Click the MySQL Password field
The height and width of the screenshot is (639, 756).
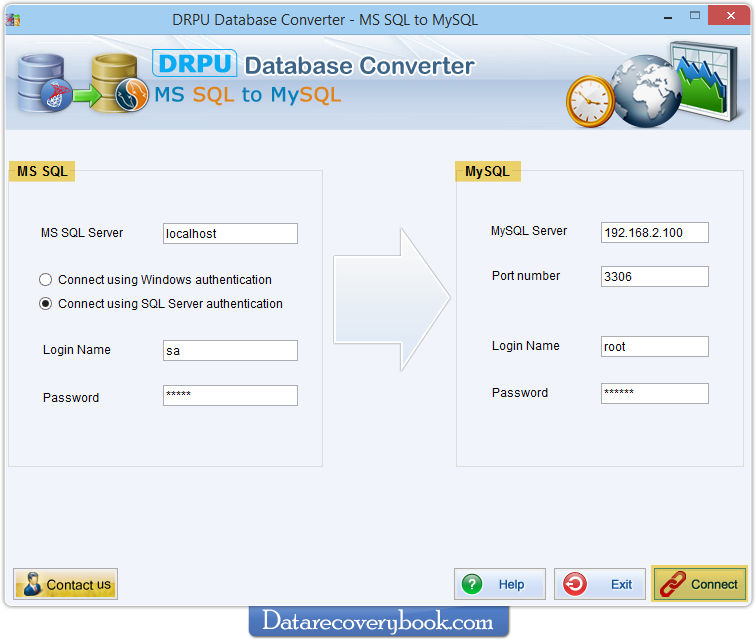coord(654,394)
